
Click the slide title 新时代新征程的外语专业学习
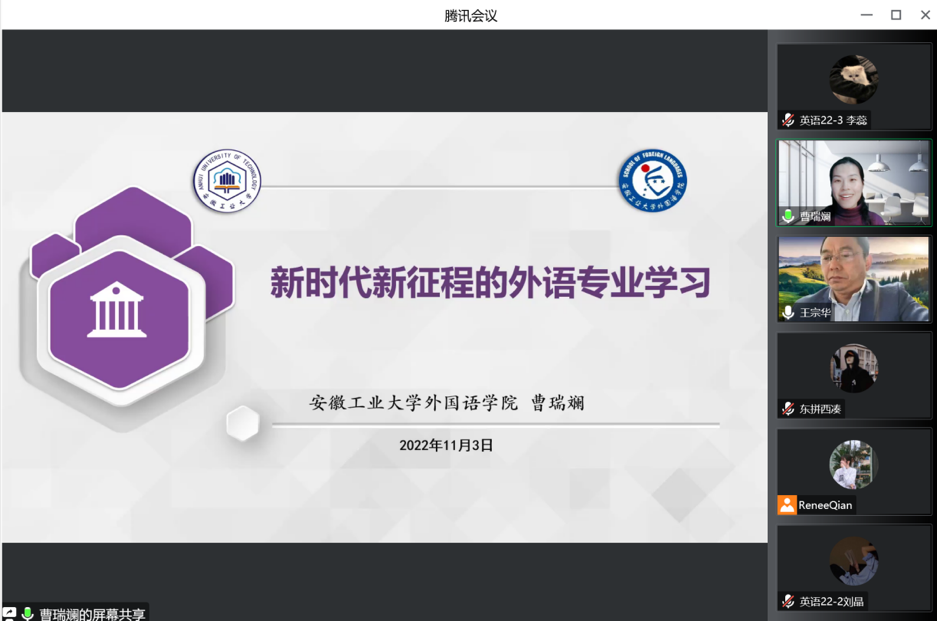tap(490, 283)
